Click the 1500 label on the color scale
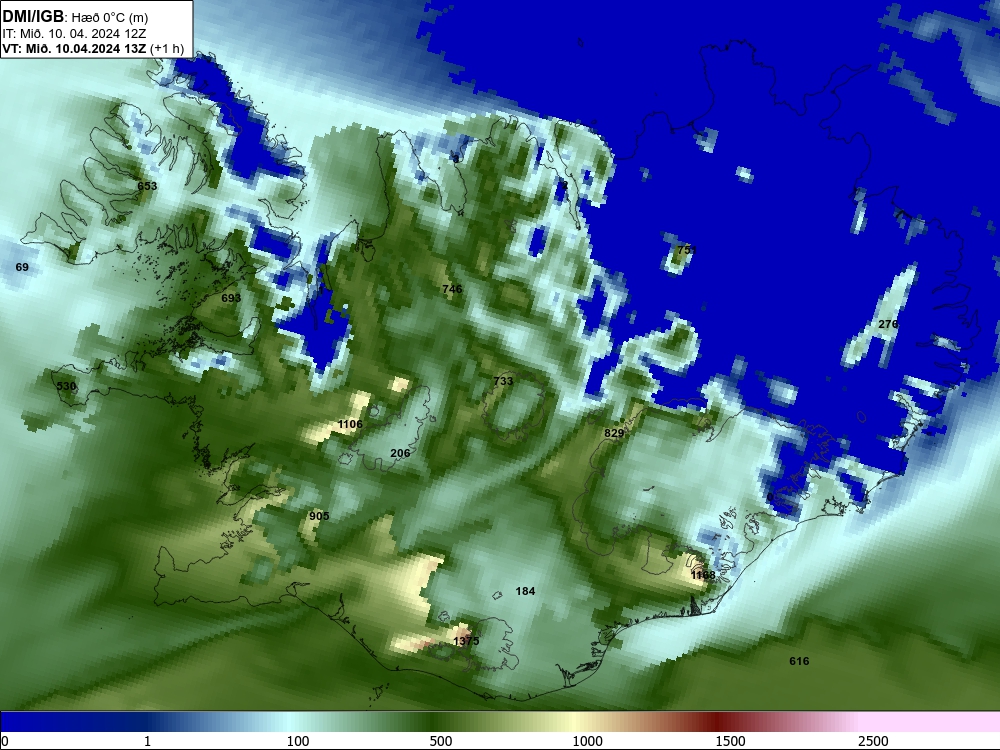 tap(730, 741)
